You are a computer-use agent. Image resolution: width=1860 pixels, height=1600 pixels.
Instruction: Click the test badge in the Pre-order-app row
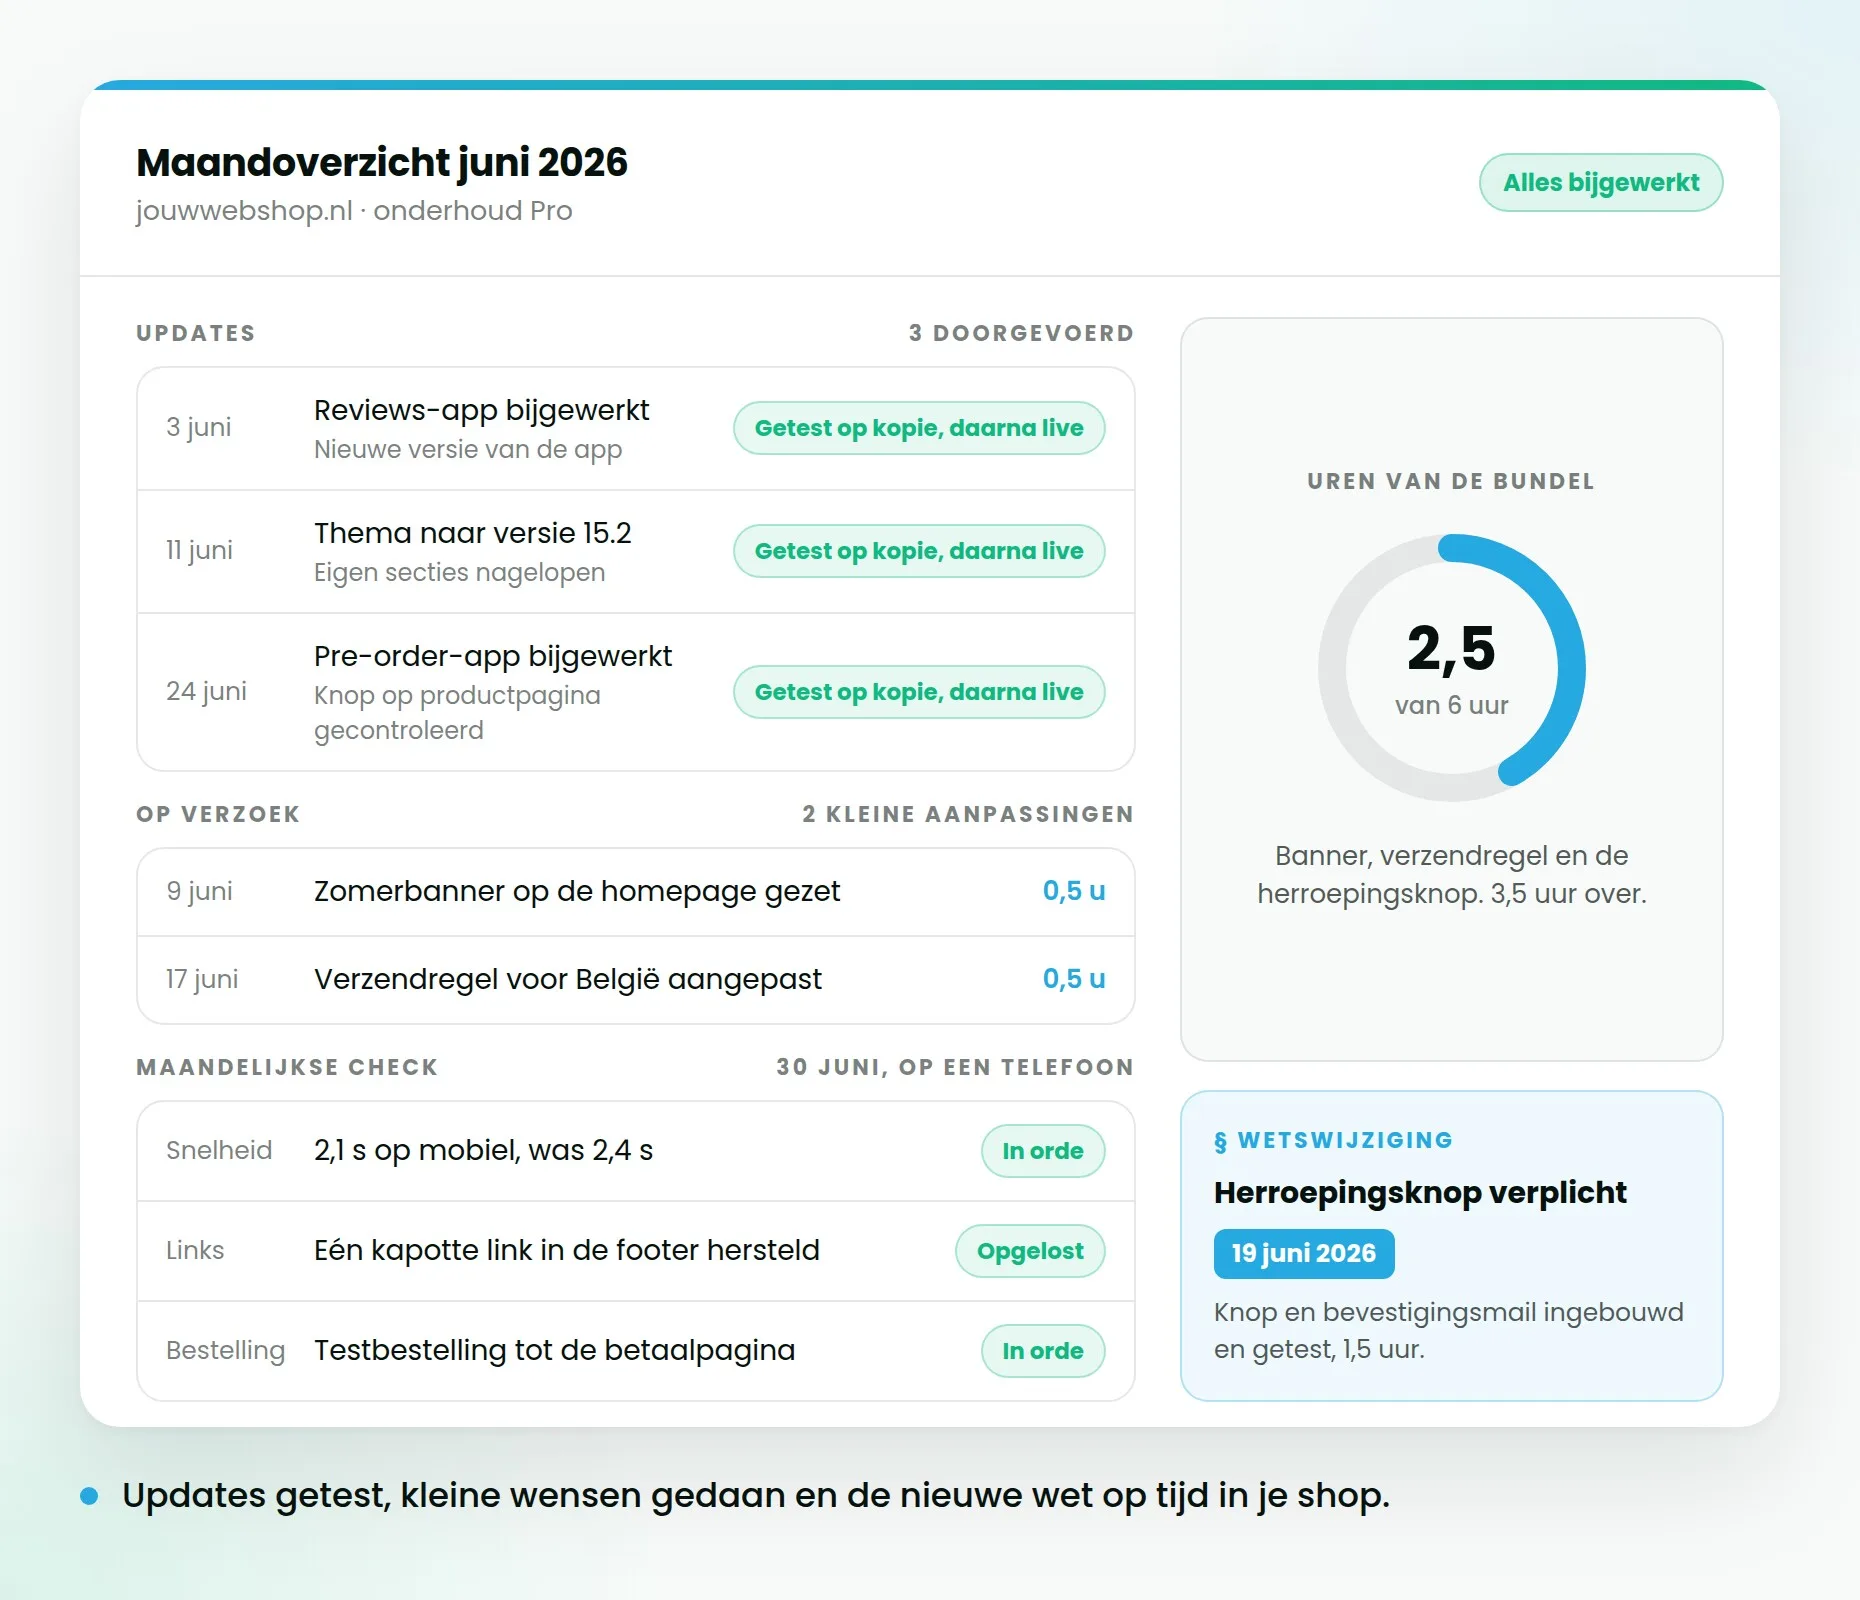point(919,692)
